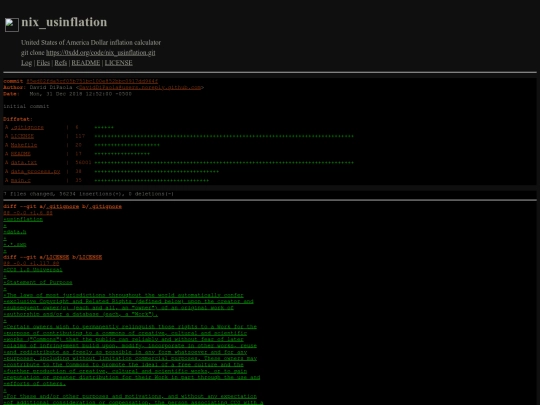Viewport: 540px width, 405px height.
Task: Click the added line '+Statement of Purpose'
Action: click(x=38, y=282)
